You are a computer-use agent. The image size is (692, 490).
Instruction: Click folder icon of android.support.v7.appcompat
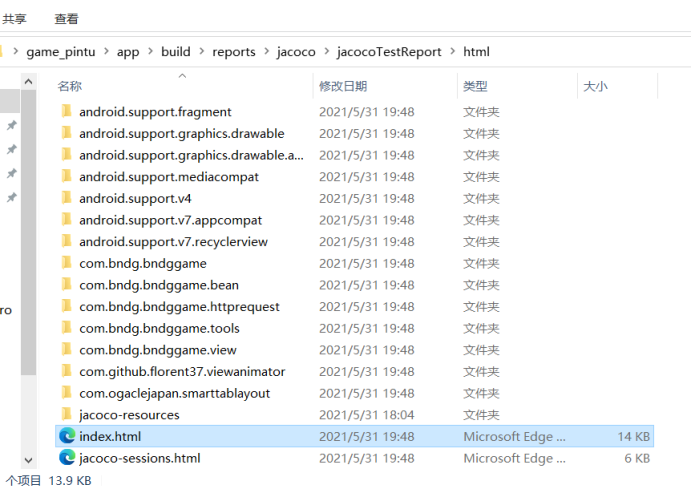[67, 219]
